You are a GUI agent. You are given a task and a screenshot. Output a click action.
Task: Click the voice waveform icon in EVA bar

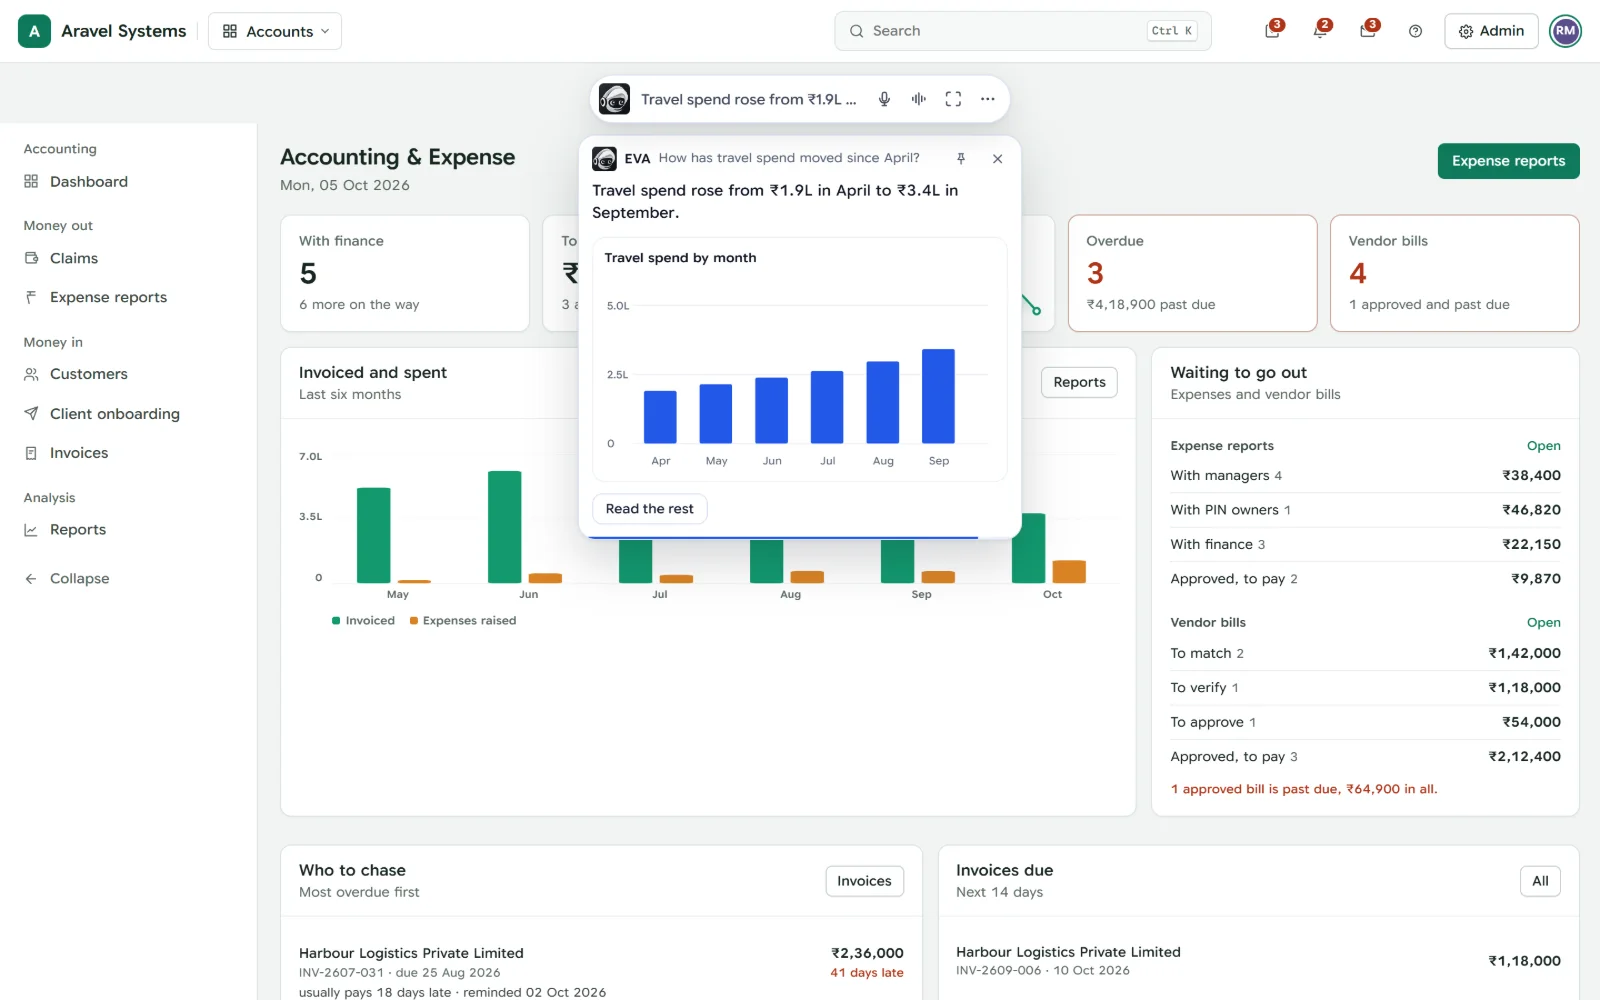point(918,99)
